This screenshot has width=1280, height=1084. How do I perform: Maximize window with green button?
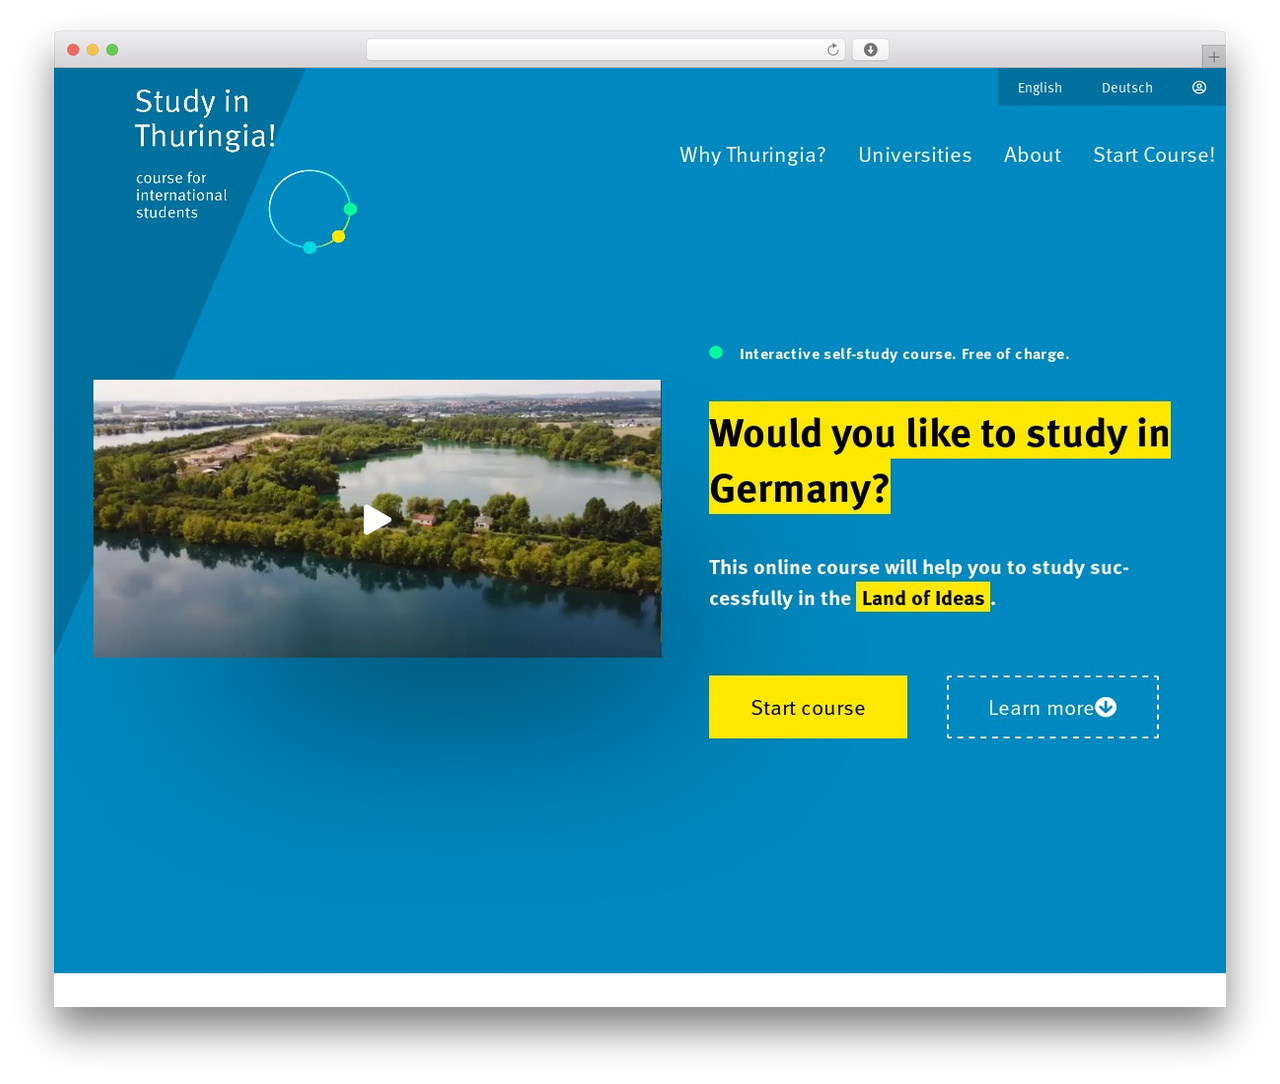pos(112,50)
